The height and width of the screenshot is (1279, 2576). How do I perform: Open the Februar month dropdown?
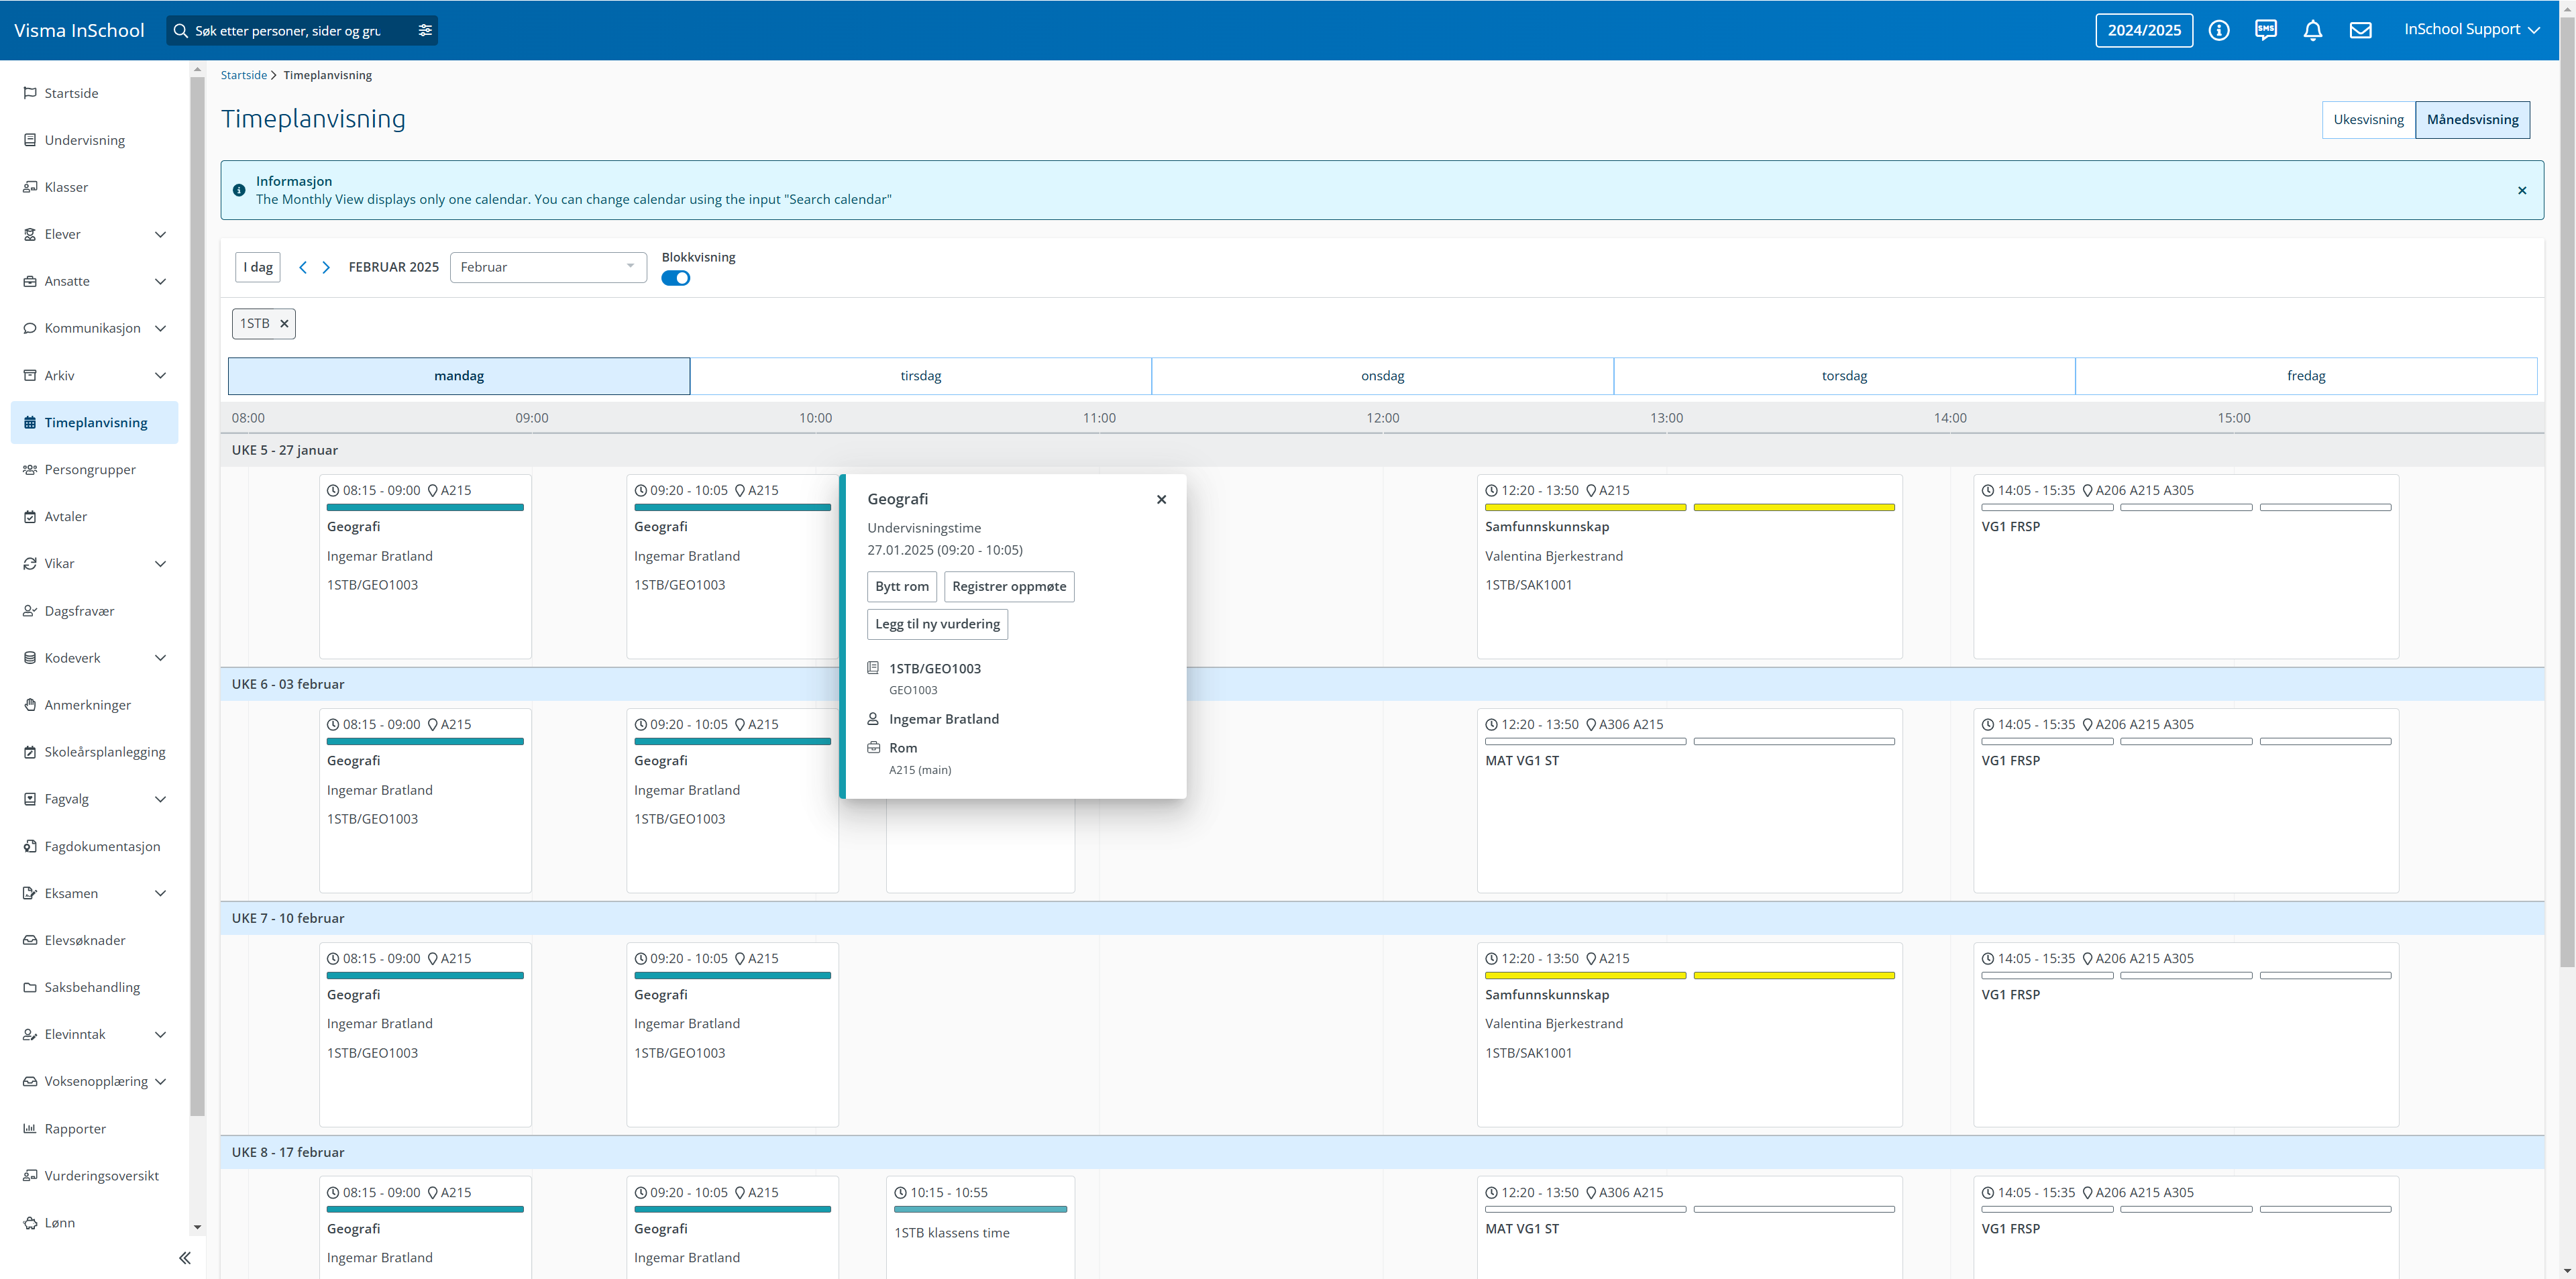[548, 267]
